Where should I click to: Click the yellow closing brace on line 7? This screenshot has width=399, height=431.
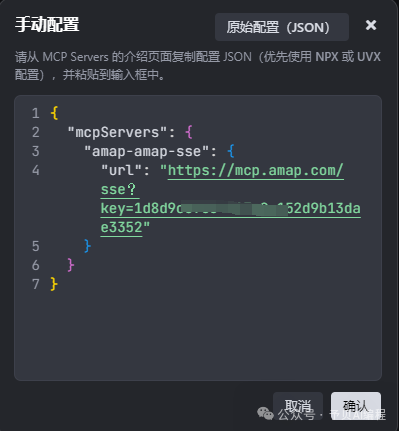coord(54,284)
